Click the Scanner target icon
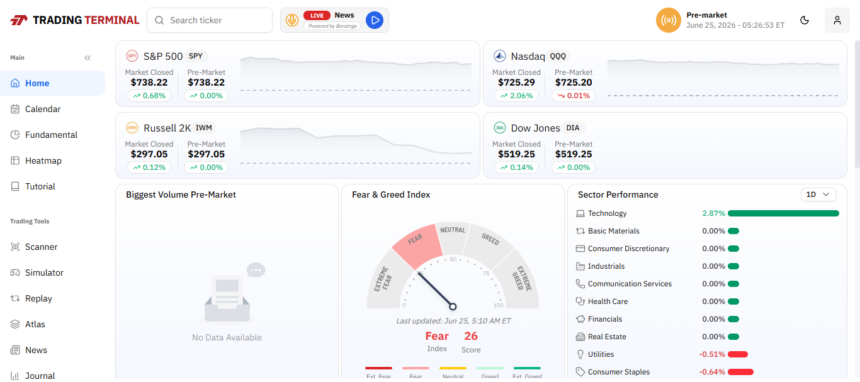The height and width of the screenshot is (382, 860). [15, 247]
